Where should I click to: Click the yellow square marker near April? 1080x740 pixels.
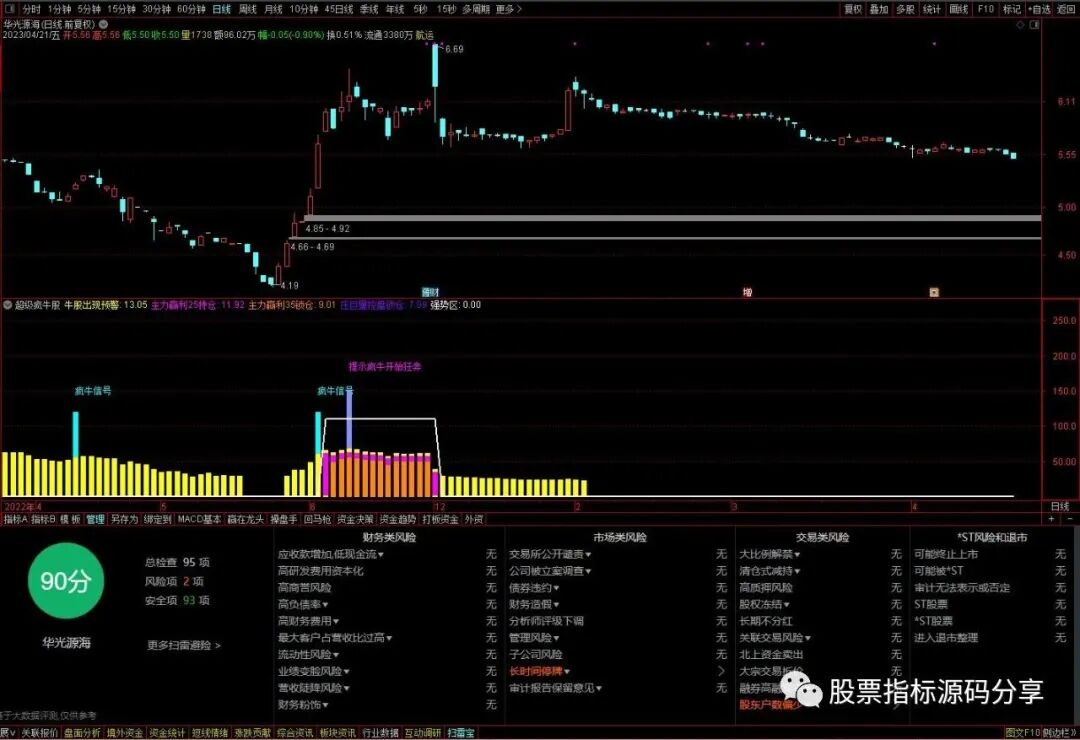(934, 292)
